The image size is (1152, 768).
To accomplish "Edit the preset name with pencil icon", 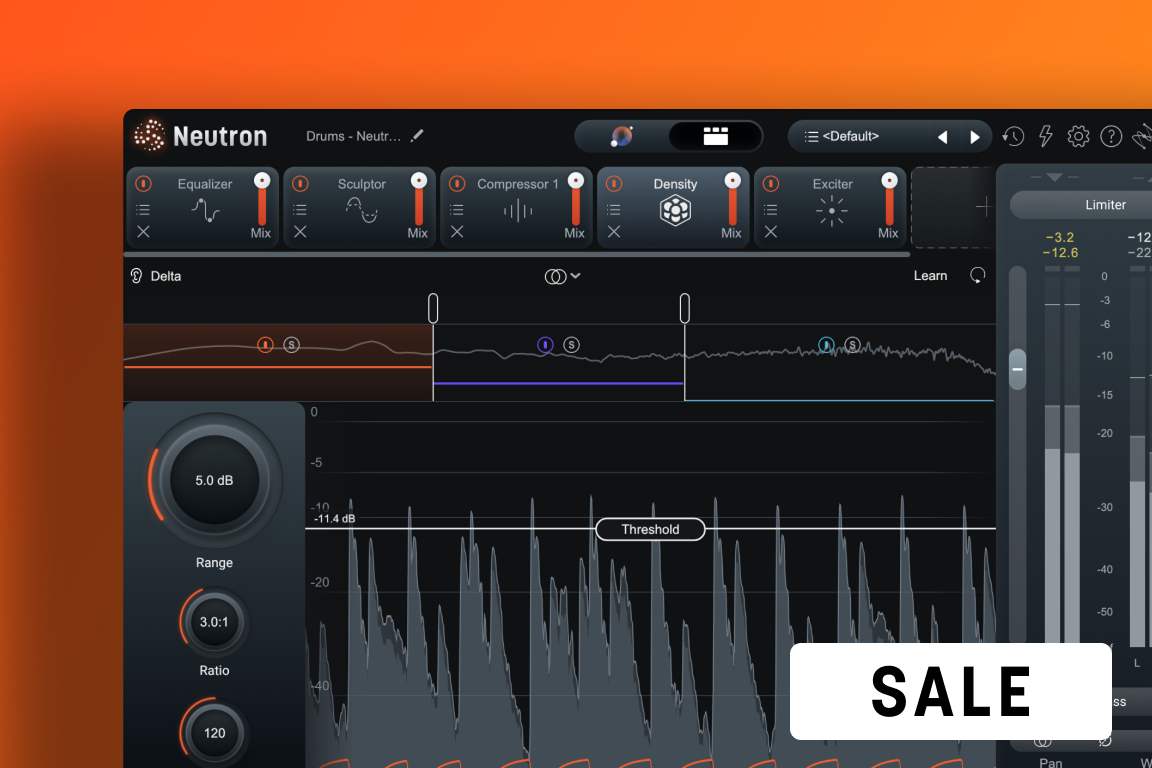I will click(x=417, y=135).
